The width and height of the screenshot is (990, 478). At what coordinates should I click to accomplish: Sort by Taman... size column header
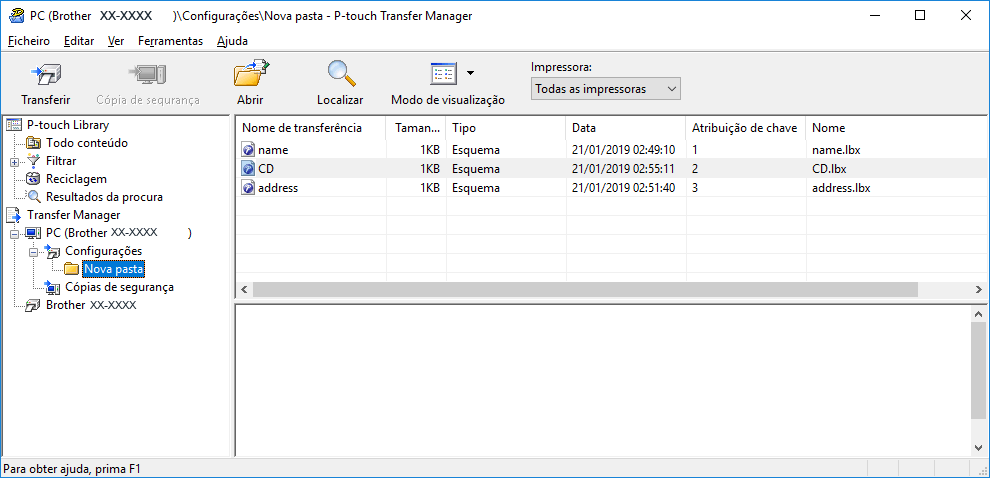(415, 128)
